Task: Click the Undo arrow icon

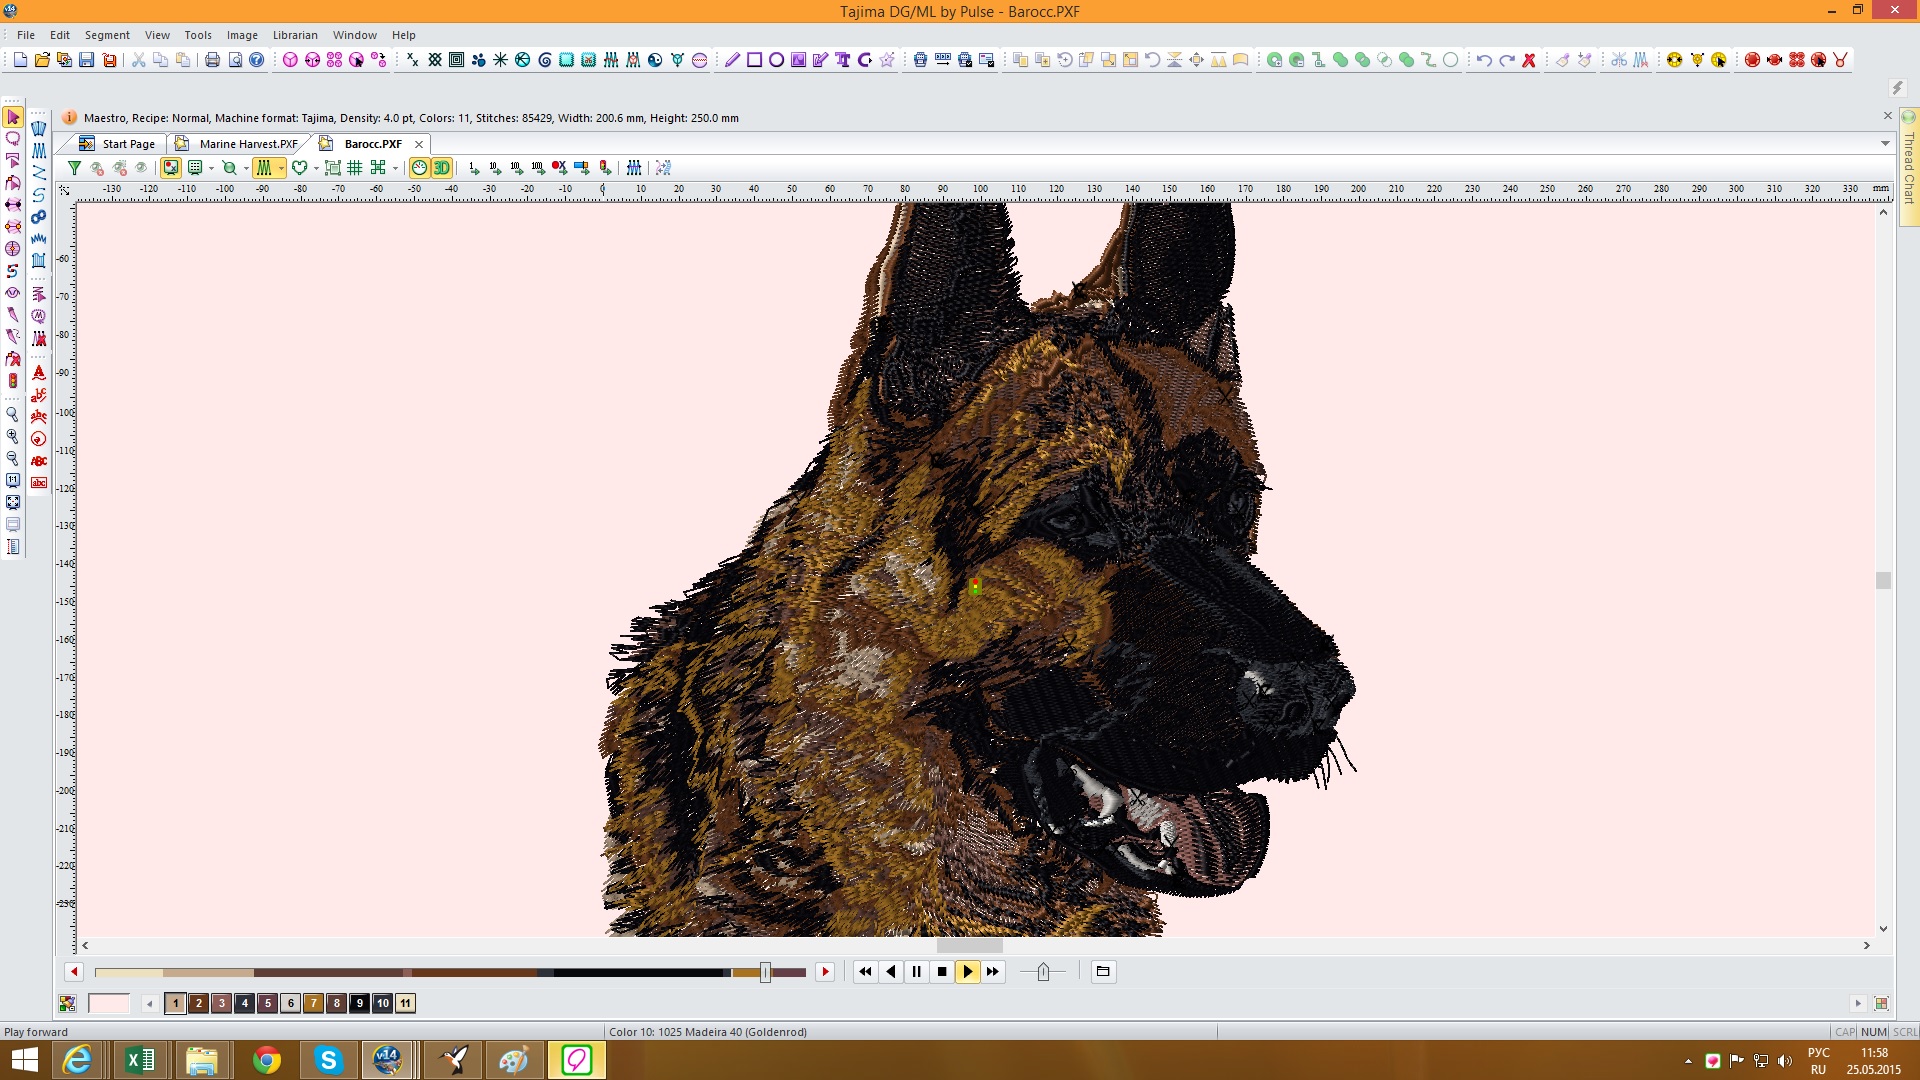Action: coord(1484,60)
